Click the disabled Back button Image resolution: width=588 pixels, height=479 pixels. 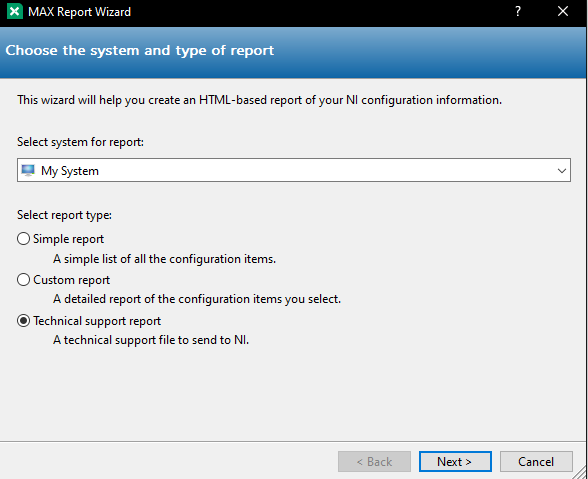pyautogui.click(x=374, y=461)
